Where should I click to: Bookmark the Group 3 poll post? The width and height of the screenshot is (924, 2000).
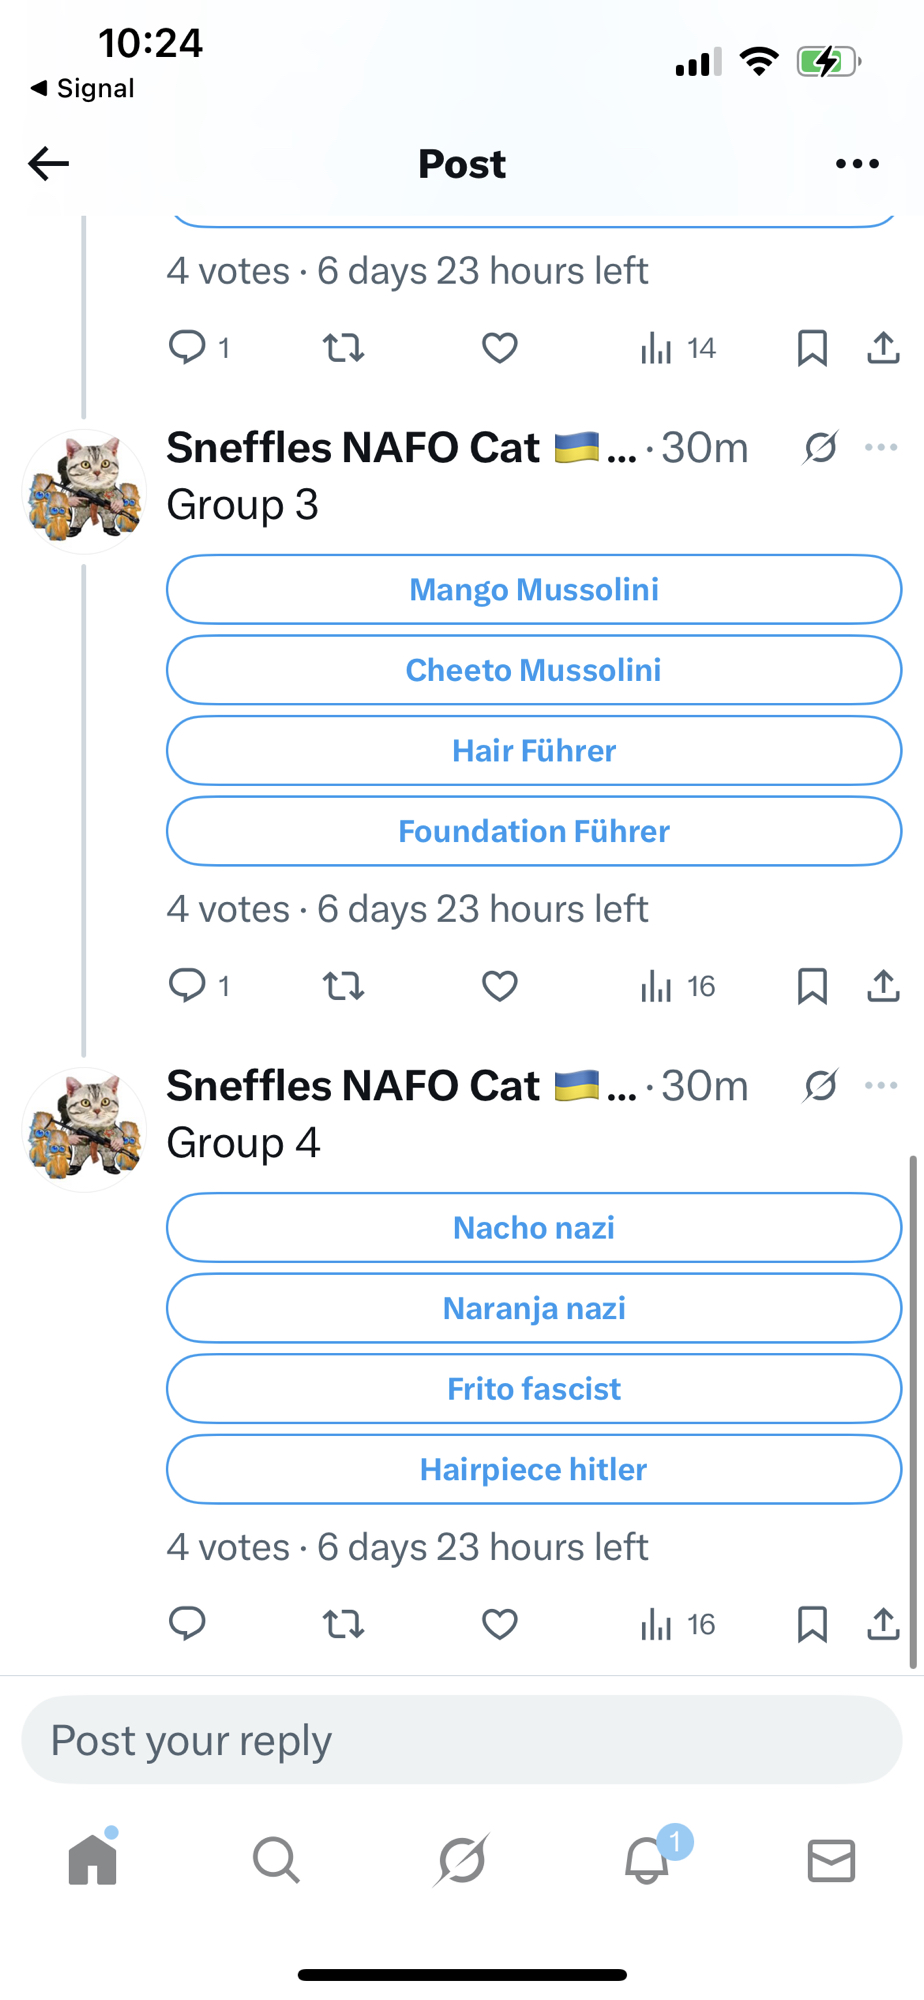pyautogui.click(x=812, y=987)
